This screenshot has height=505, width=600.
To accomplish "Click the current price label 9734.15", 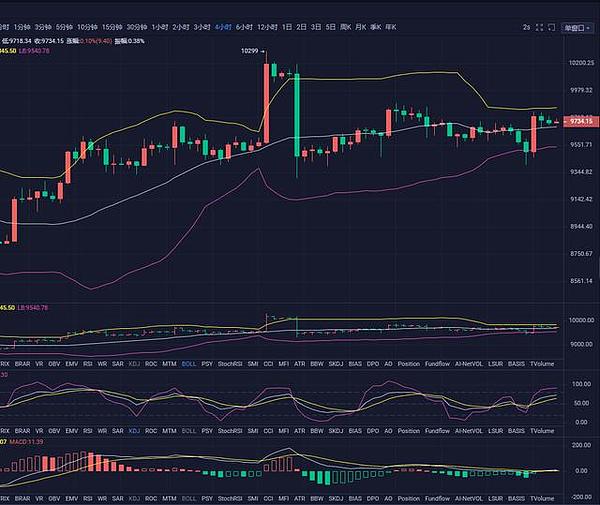I will [x=581, y=121].
